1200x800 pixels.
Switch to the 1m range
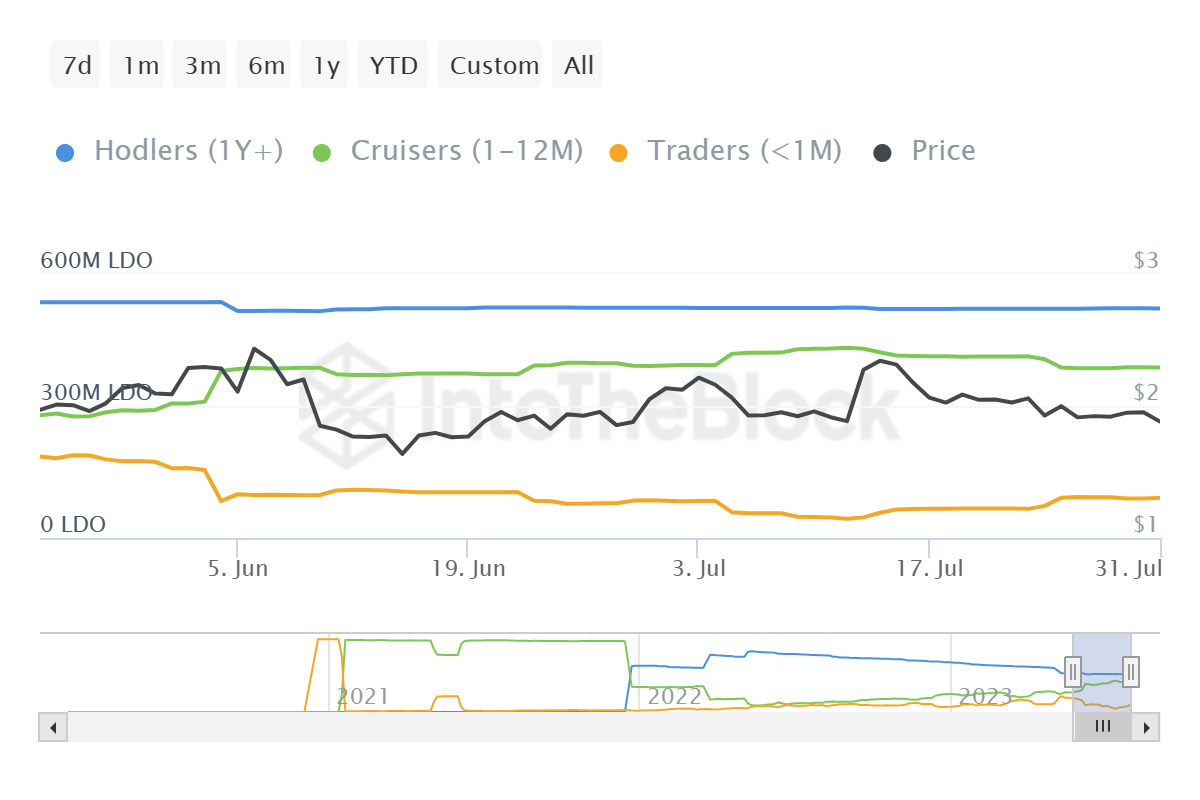pyautogui.click(x=140, y=66)
